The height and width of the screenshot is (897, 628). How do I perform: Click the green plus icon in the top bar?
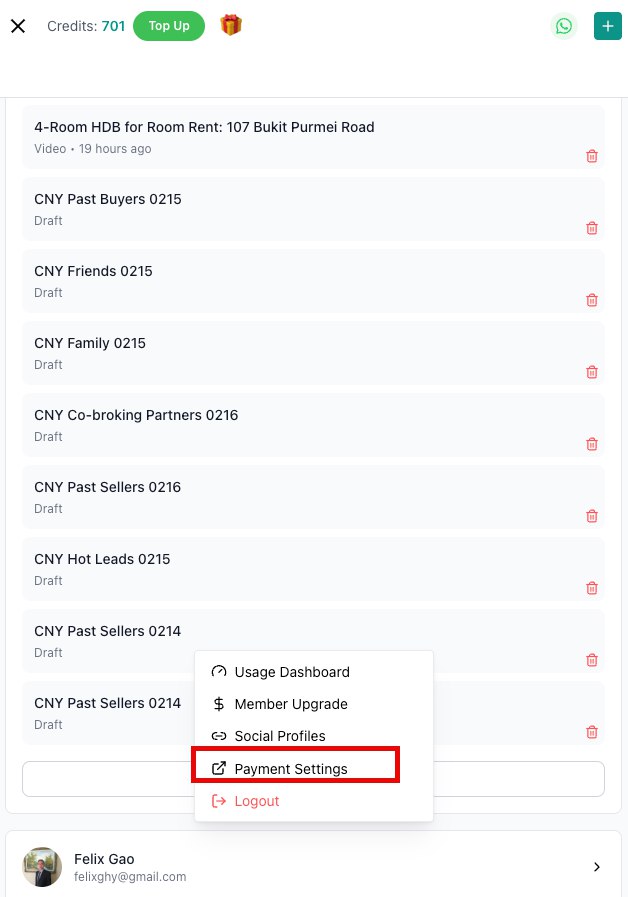[607, 26]
